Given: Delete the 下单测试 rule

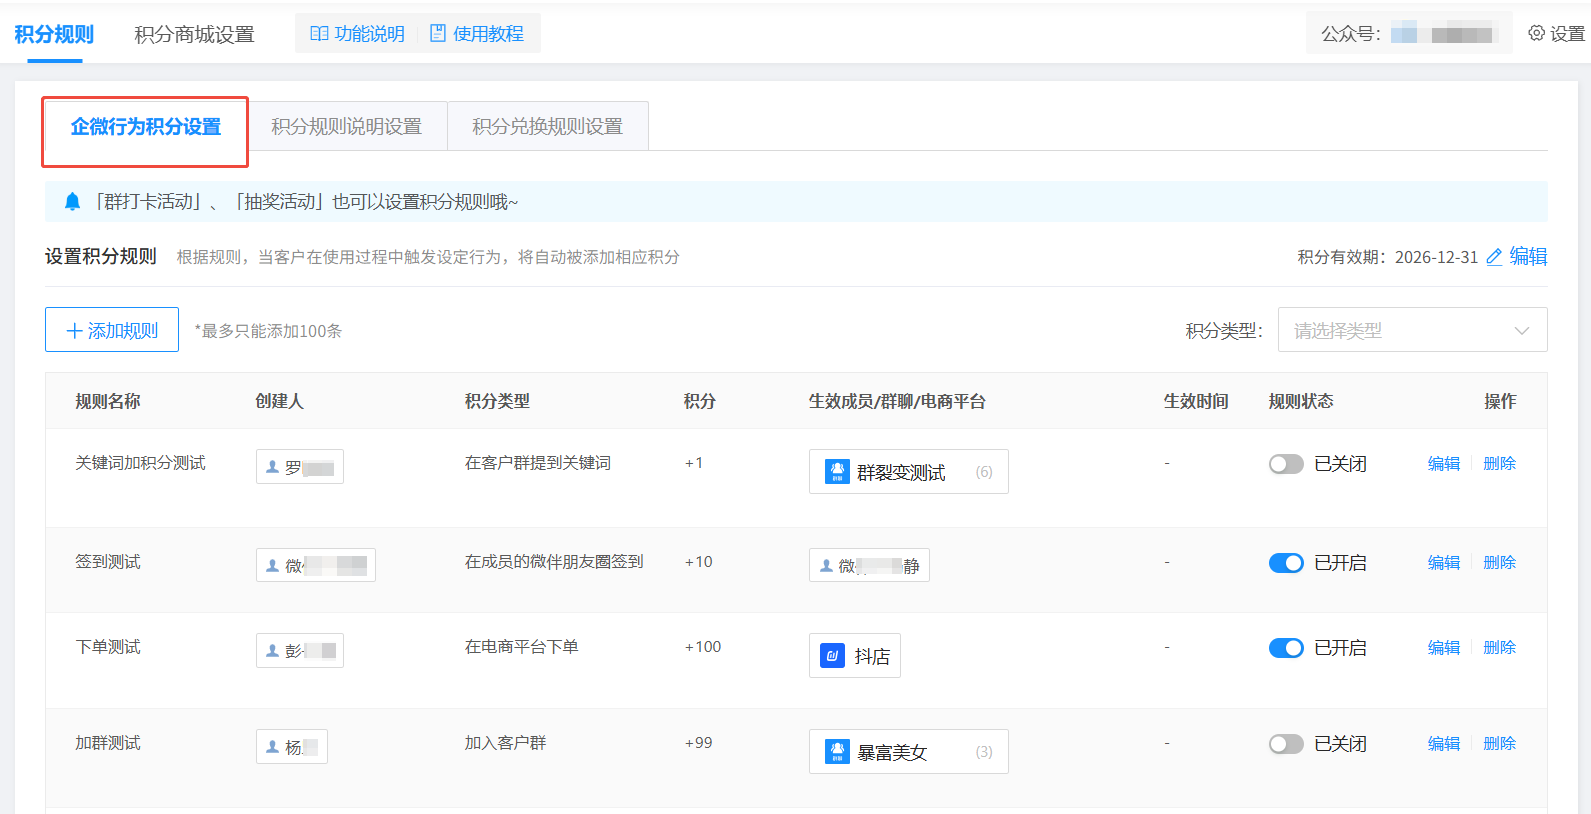Looking at the screenshot, I should coord(1500,648).
